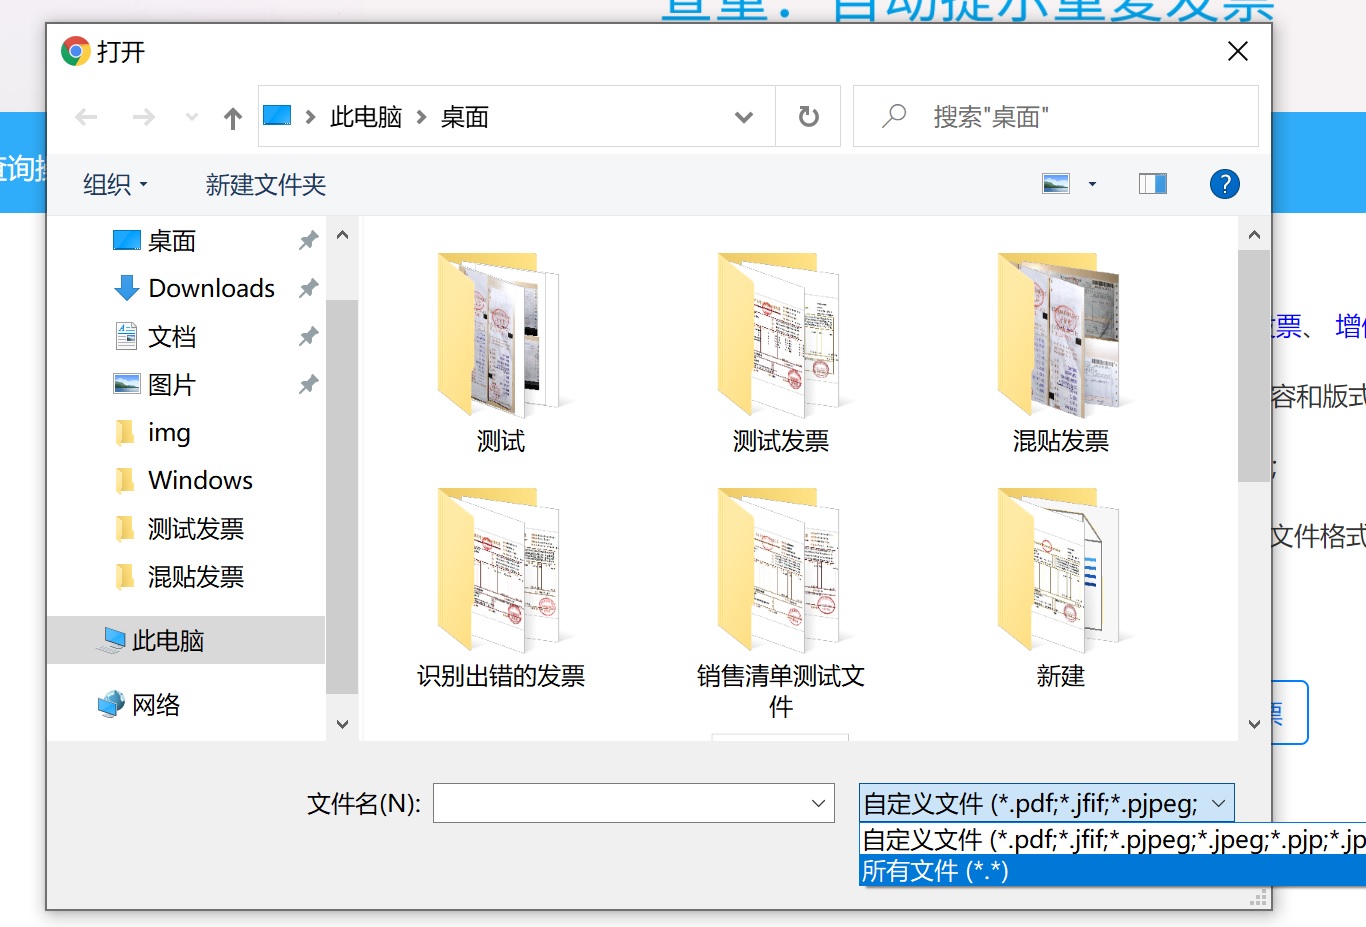Open the 组织 menu
The height and width of the screenshot is (927, 1366).
pyautogui.click(x=115, y=185)
